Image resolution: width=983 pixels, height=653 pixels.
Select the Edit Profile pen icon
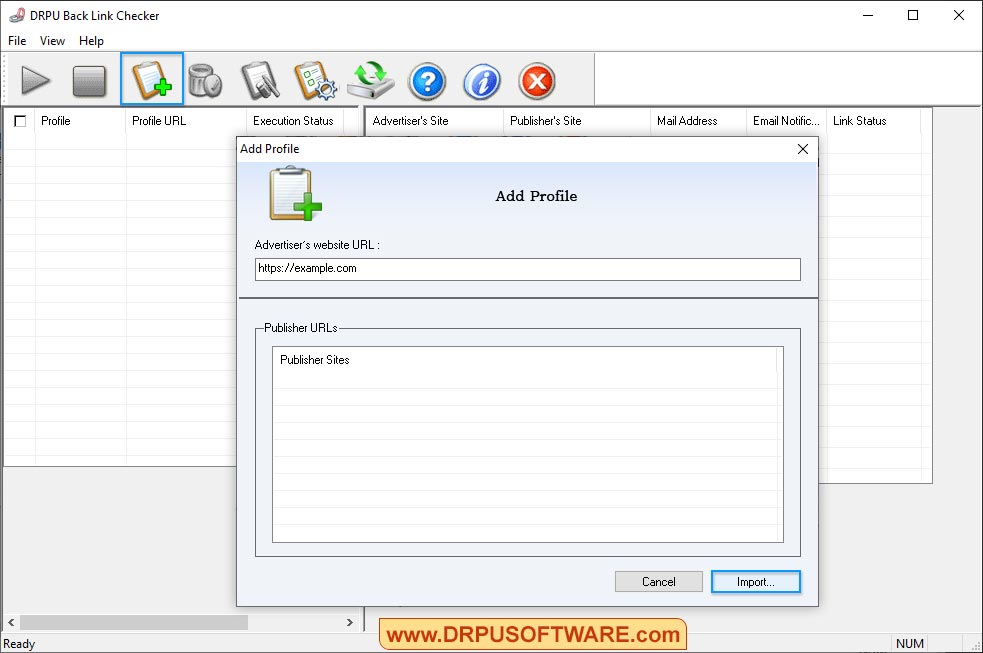(x=260, y=81)
